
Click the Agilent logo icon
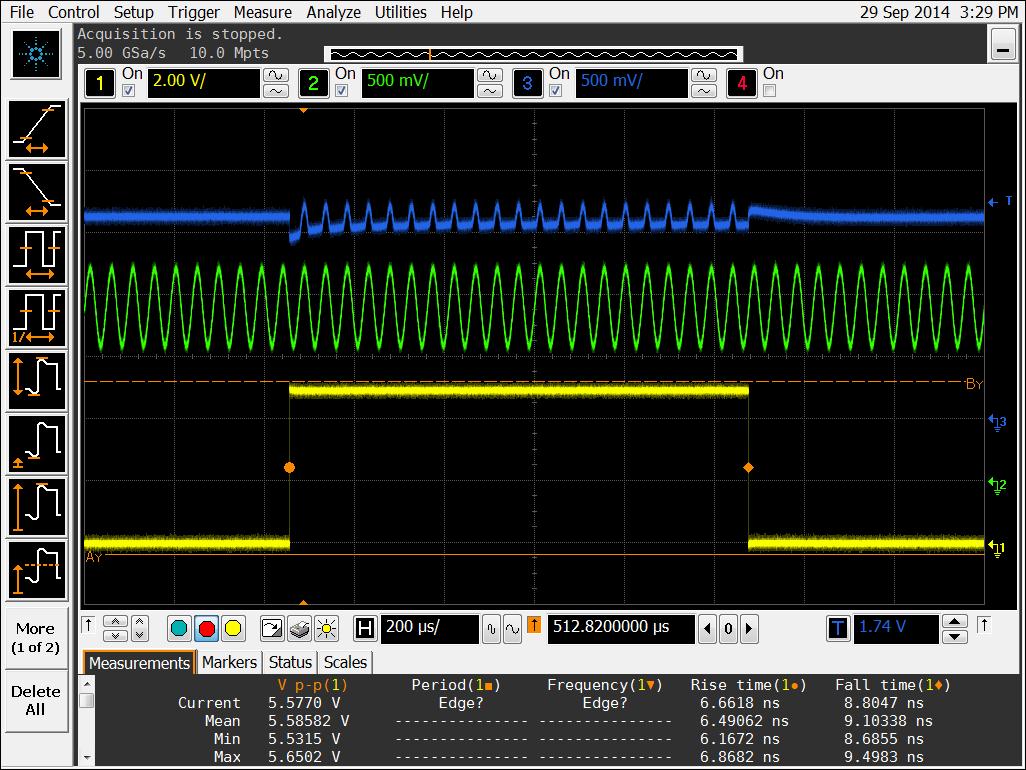[37, 54]
